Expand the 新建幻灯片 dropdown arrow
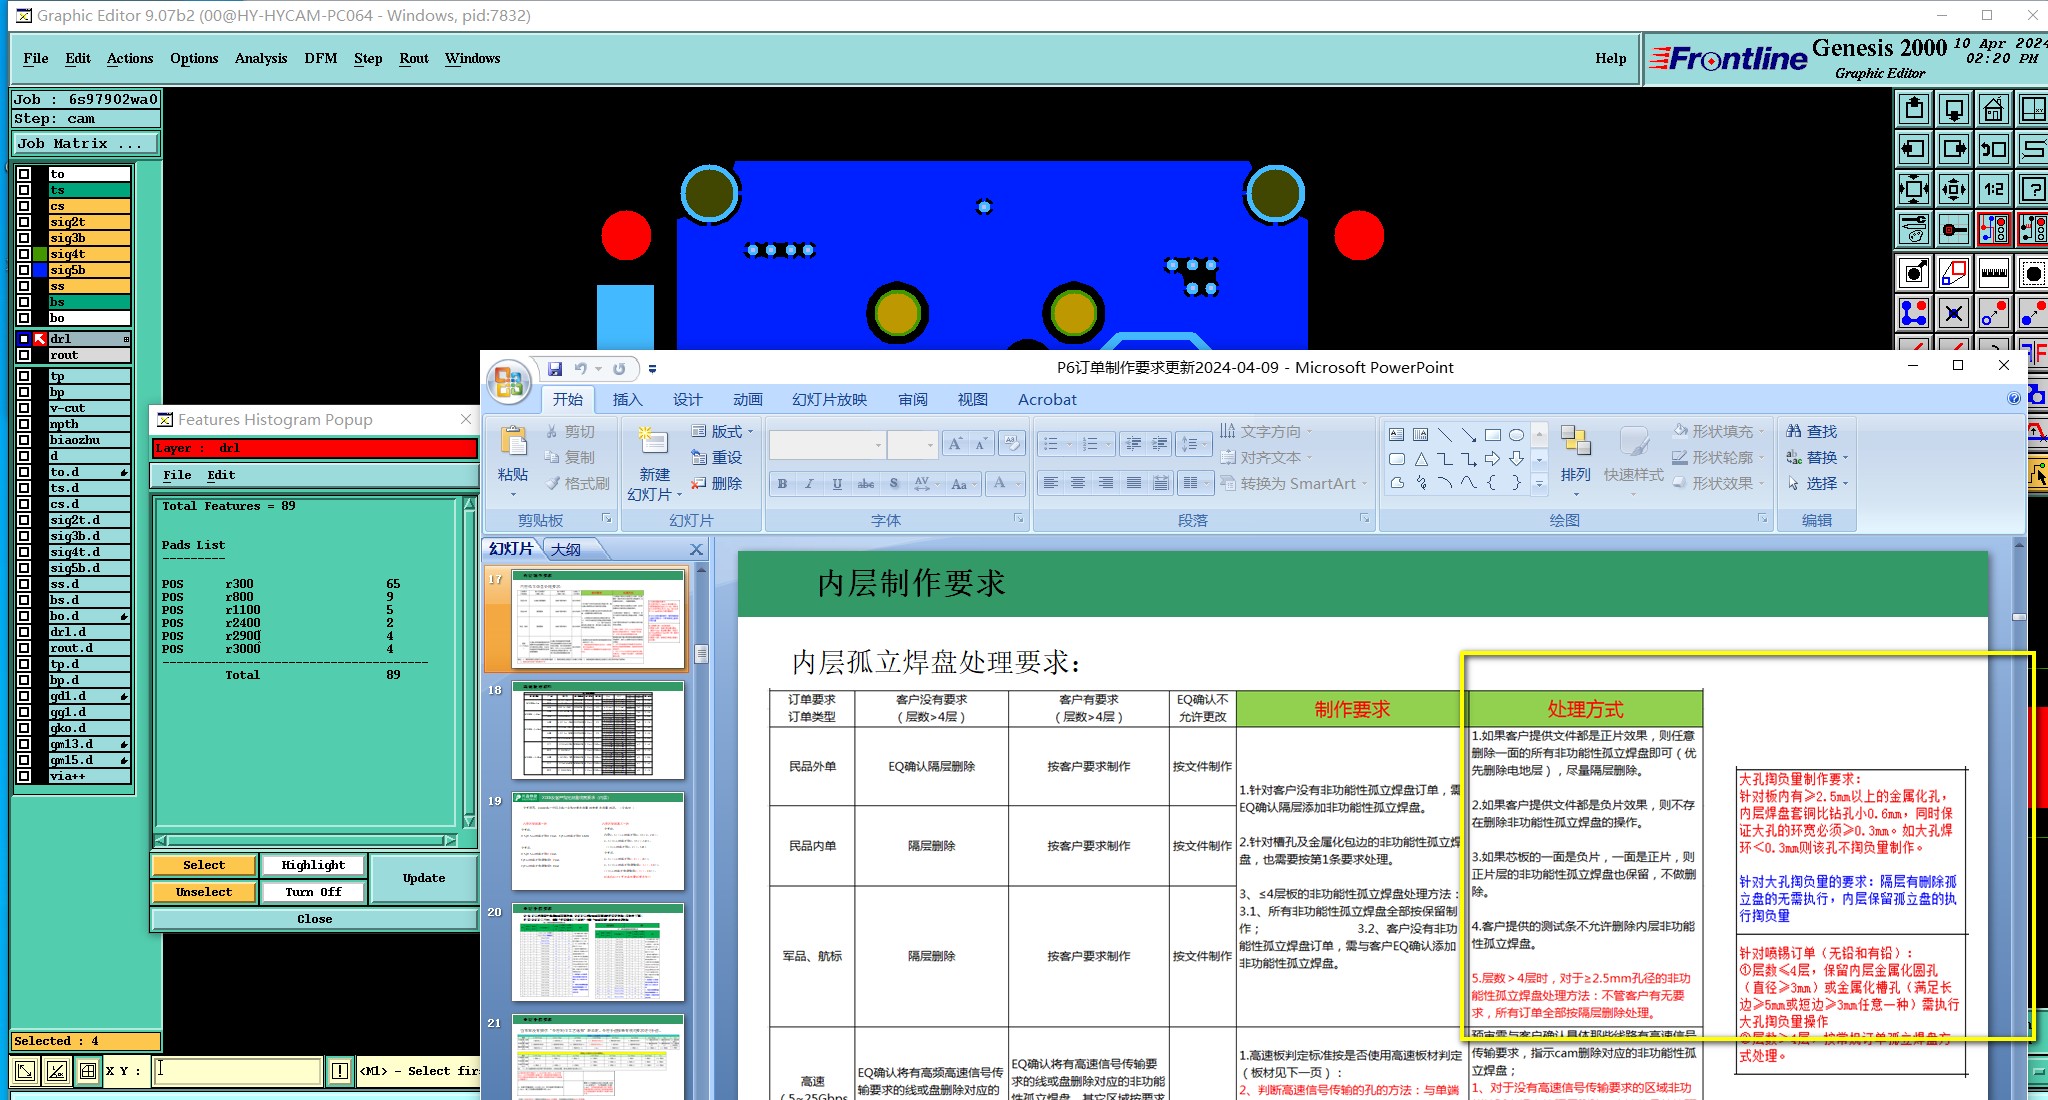2048x1100 pixels. coord(679,495)
